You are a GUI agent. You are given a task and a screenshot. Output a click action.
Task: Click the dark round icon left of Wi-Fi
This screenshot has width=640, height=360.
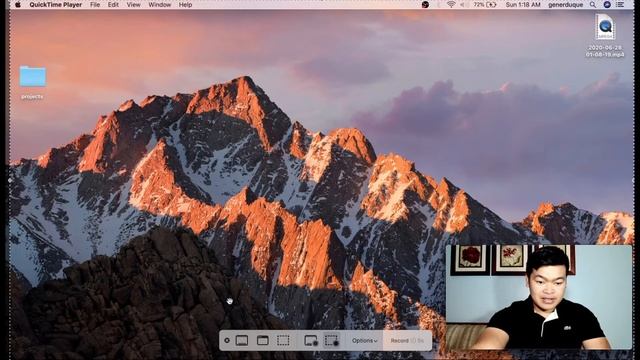[425, 5]
